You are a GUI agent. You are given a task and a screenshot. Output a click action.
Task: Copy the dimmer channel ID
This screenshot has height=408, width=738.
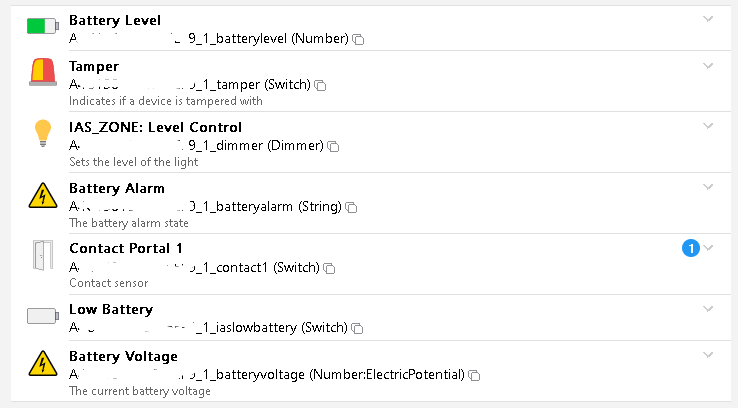[x=333, y=147]
